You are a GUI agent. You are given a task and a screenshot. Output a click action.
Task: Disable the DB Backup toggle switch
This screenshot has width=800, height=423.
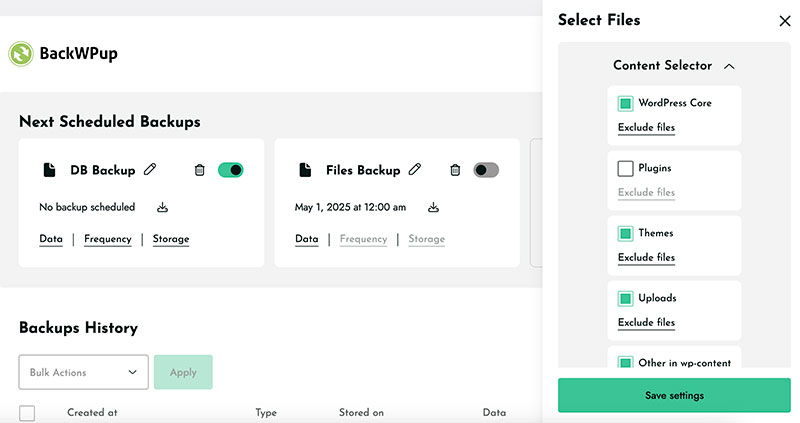[x=231, y=170]
